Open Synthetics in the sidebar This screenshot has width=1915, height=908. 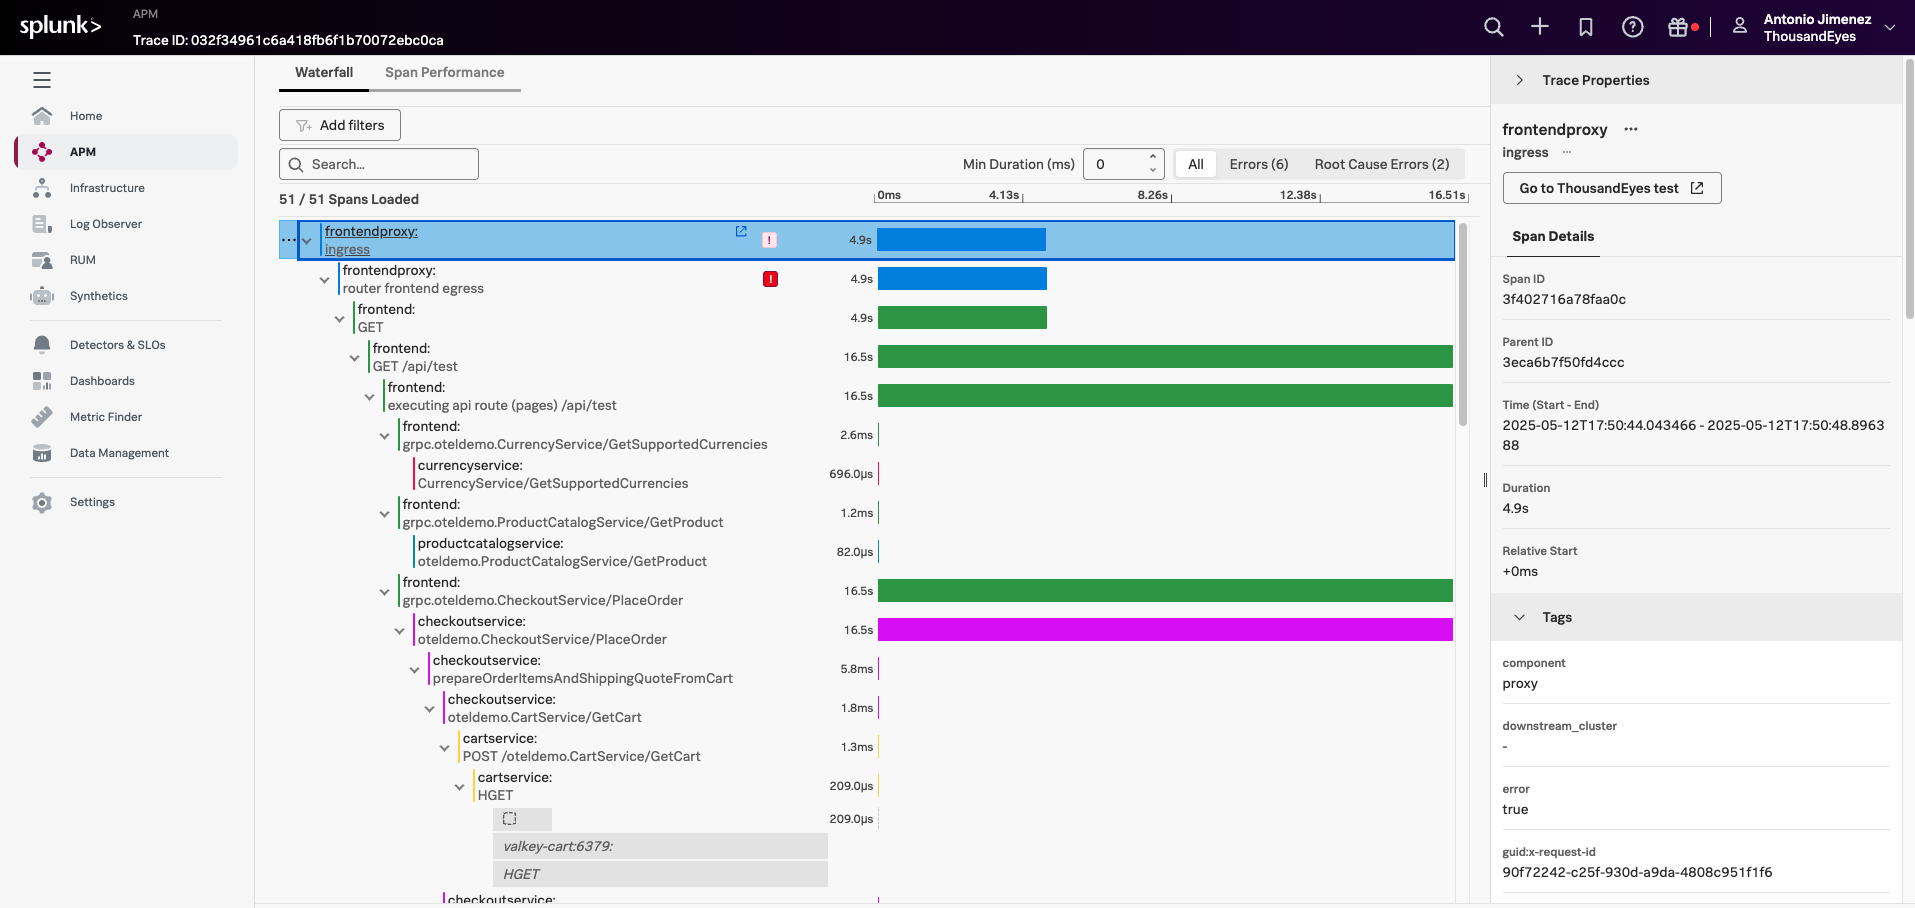click(x=98, y=296)
